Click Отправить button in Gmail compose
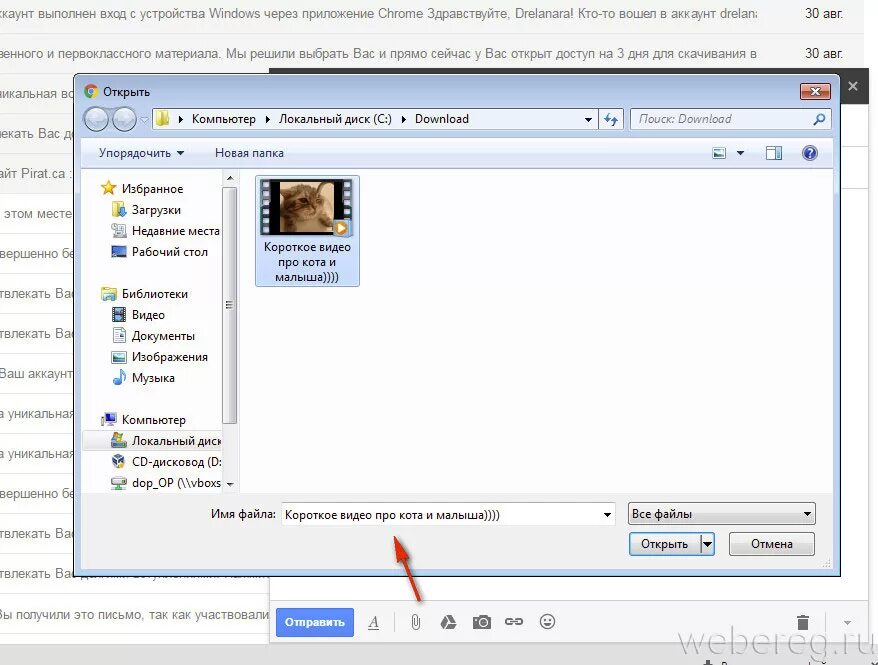The width and height of the screenshot is (878, 665). pos(315,622)
